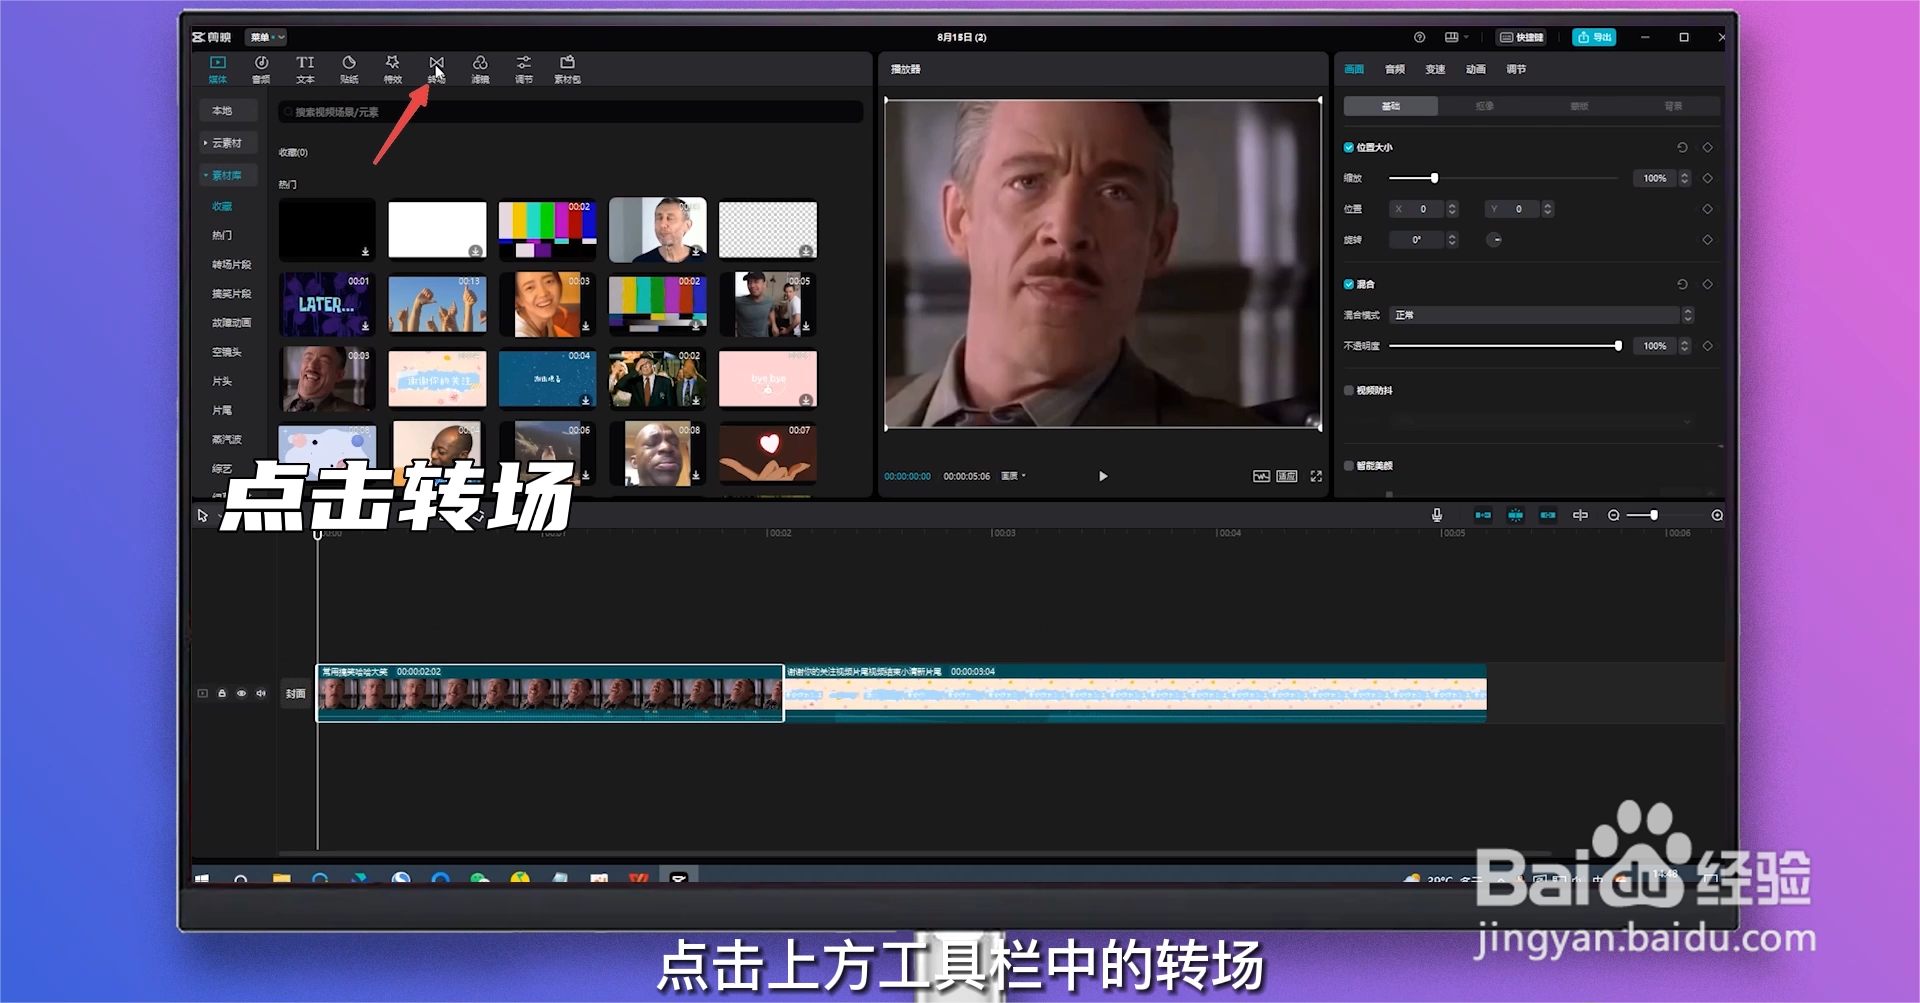
Task: Click the 不透明度 opacity slider handle
Action: (1618, 346)
